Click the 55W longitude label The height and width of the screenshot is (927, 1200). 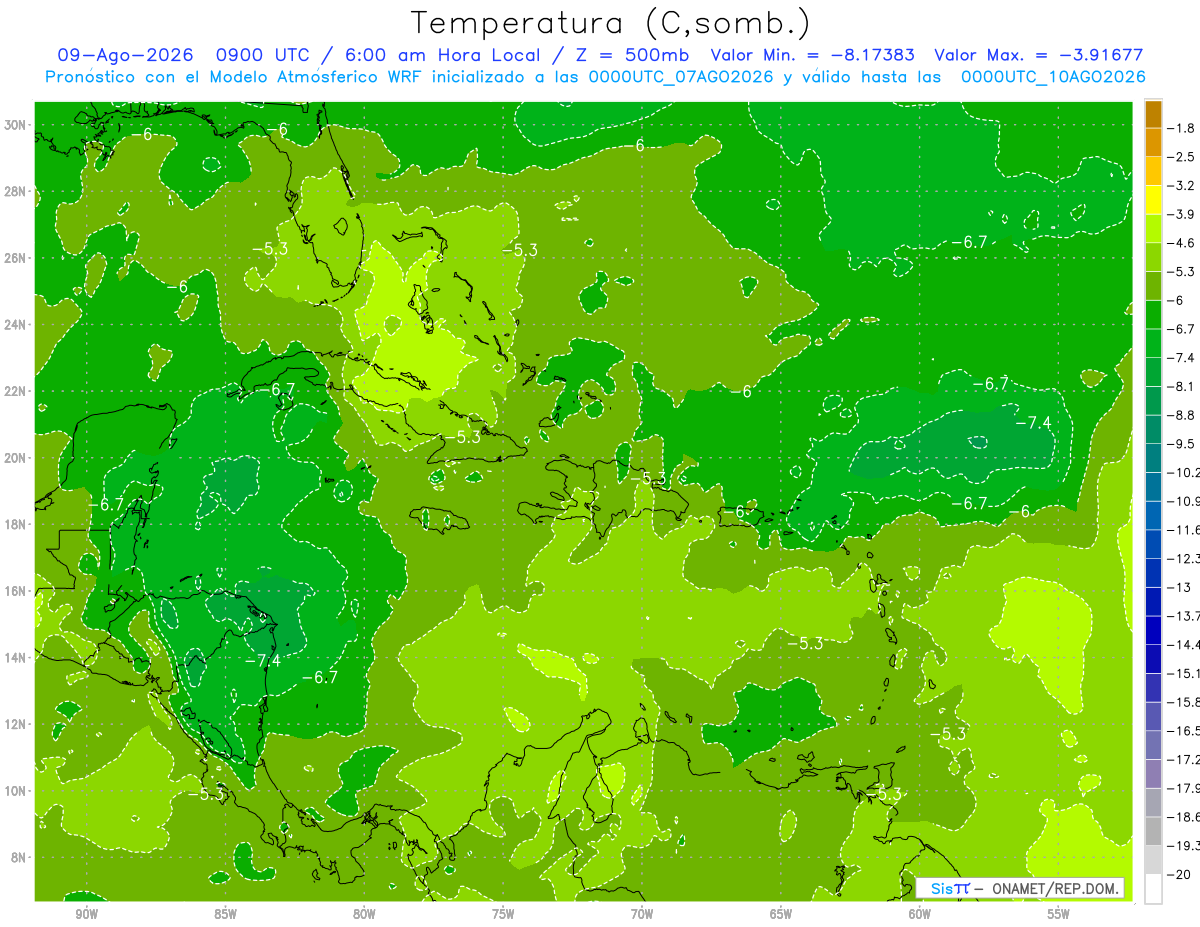[x=1059, y=914]
